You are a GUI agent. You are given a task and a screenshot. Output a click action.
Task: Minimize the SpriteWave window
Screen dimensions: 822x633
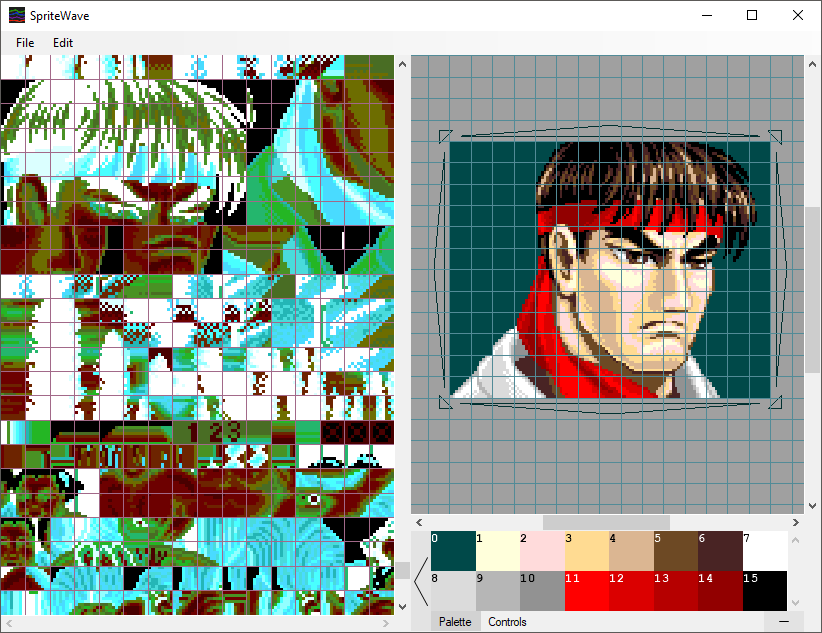coord(707,15)
